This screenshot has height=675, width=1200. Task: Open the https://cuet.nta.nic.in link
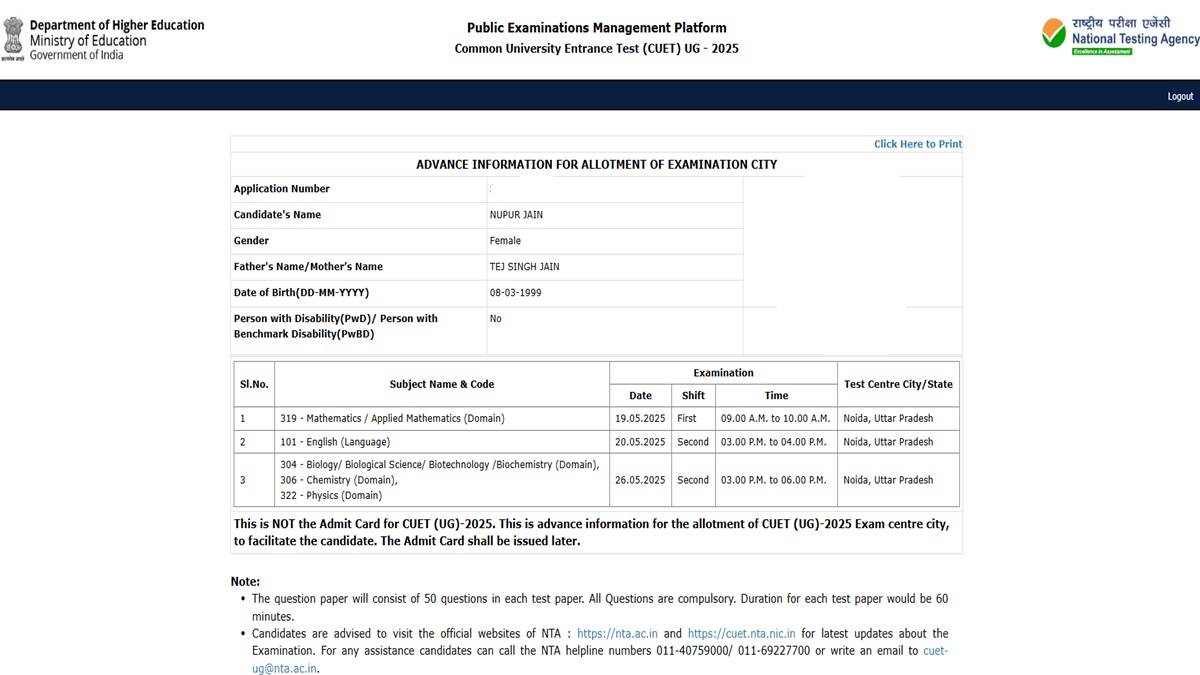point(741,633)
